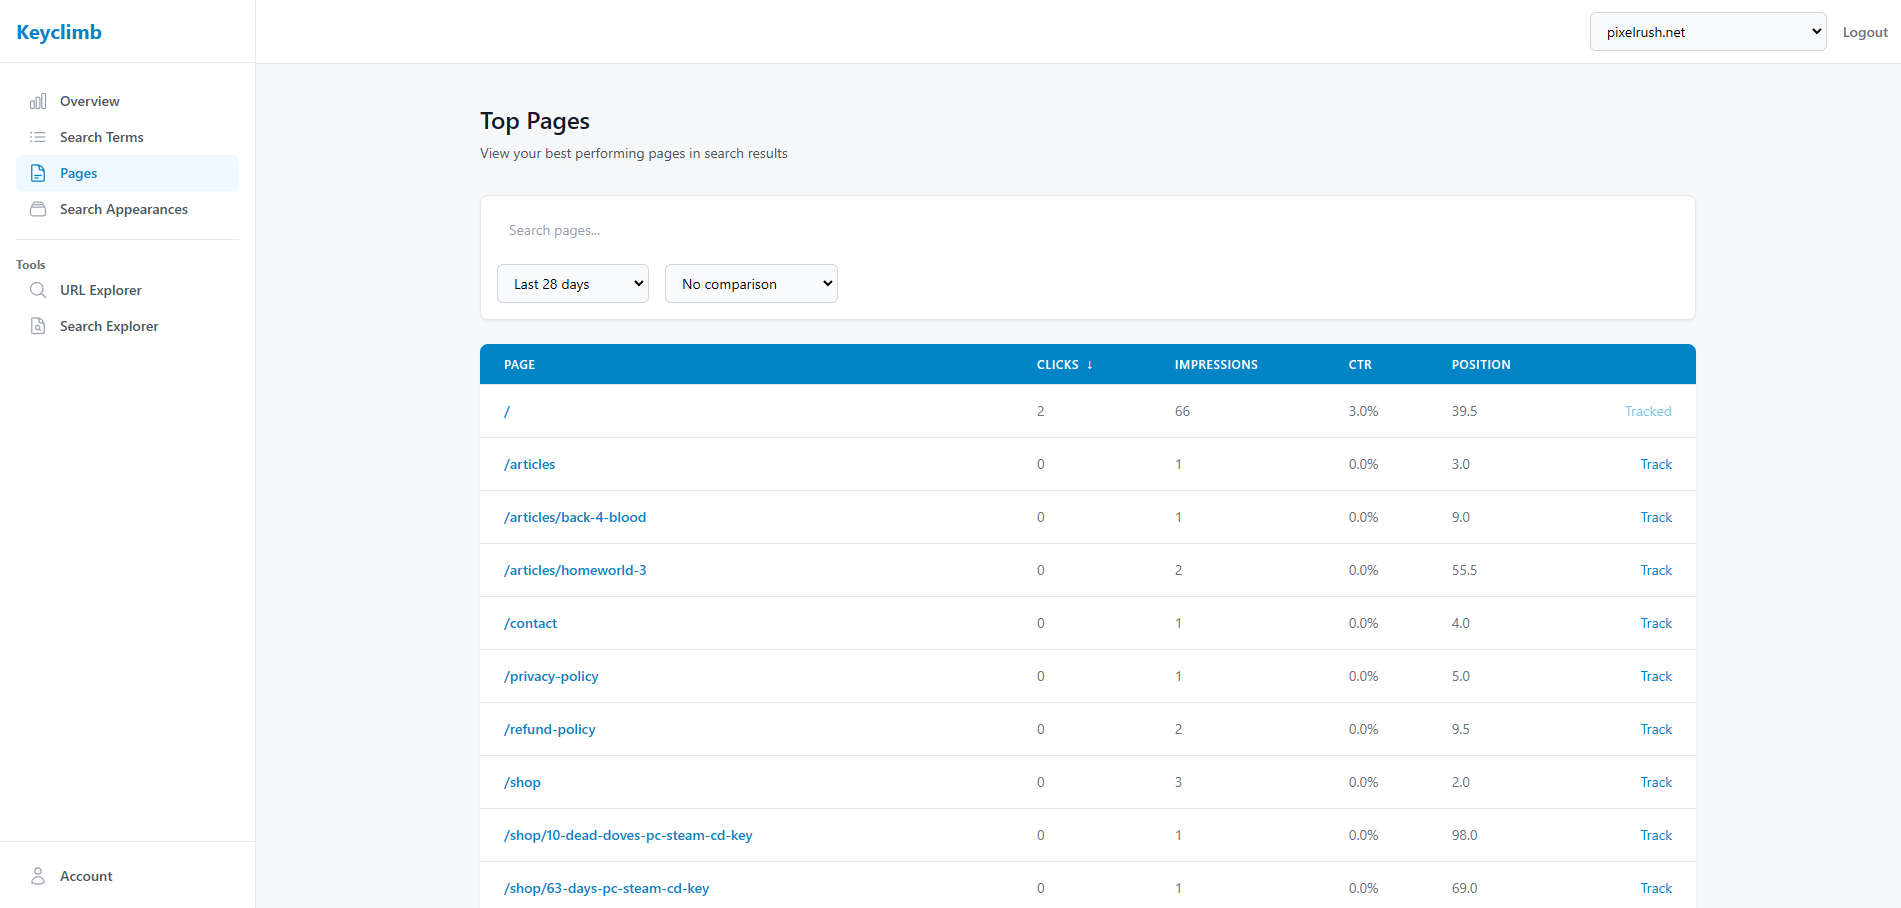Open the /articles/back-4-blood page link

click(x=575, y=517)
